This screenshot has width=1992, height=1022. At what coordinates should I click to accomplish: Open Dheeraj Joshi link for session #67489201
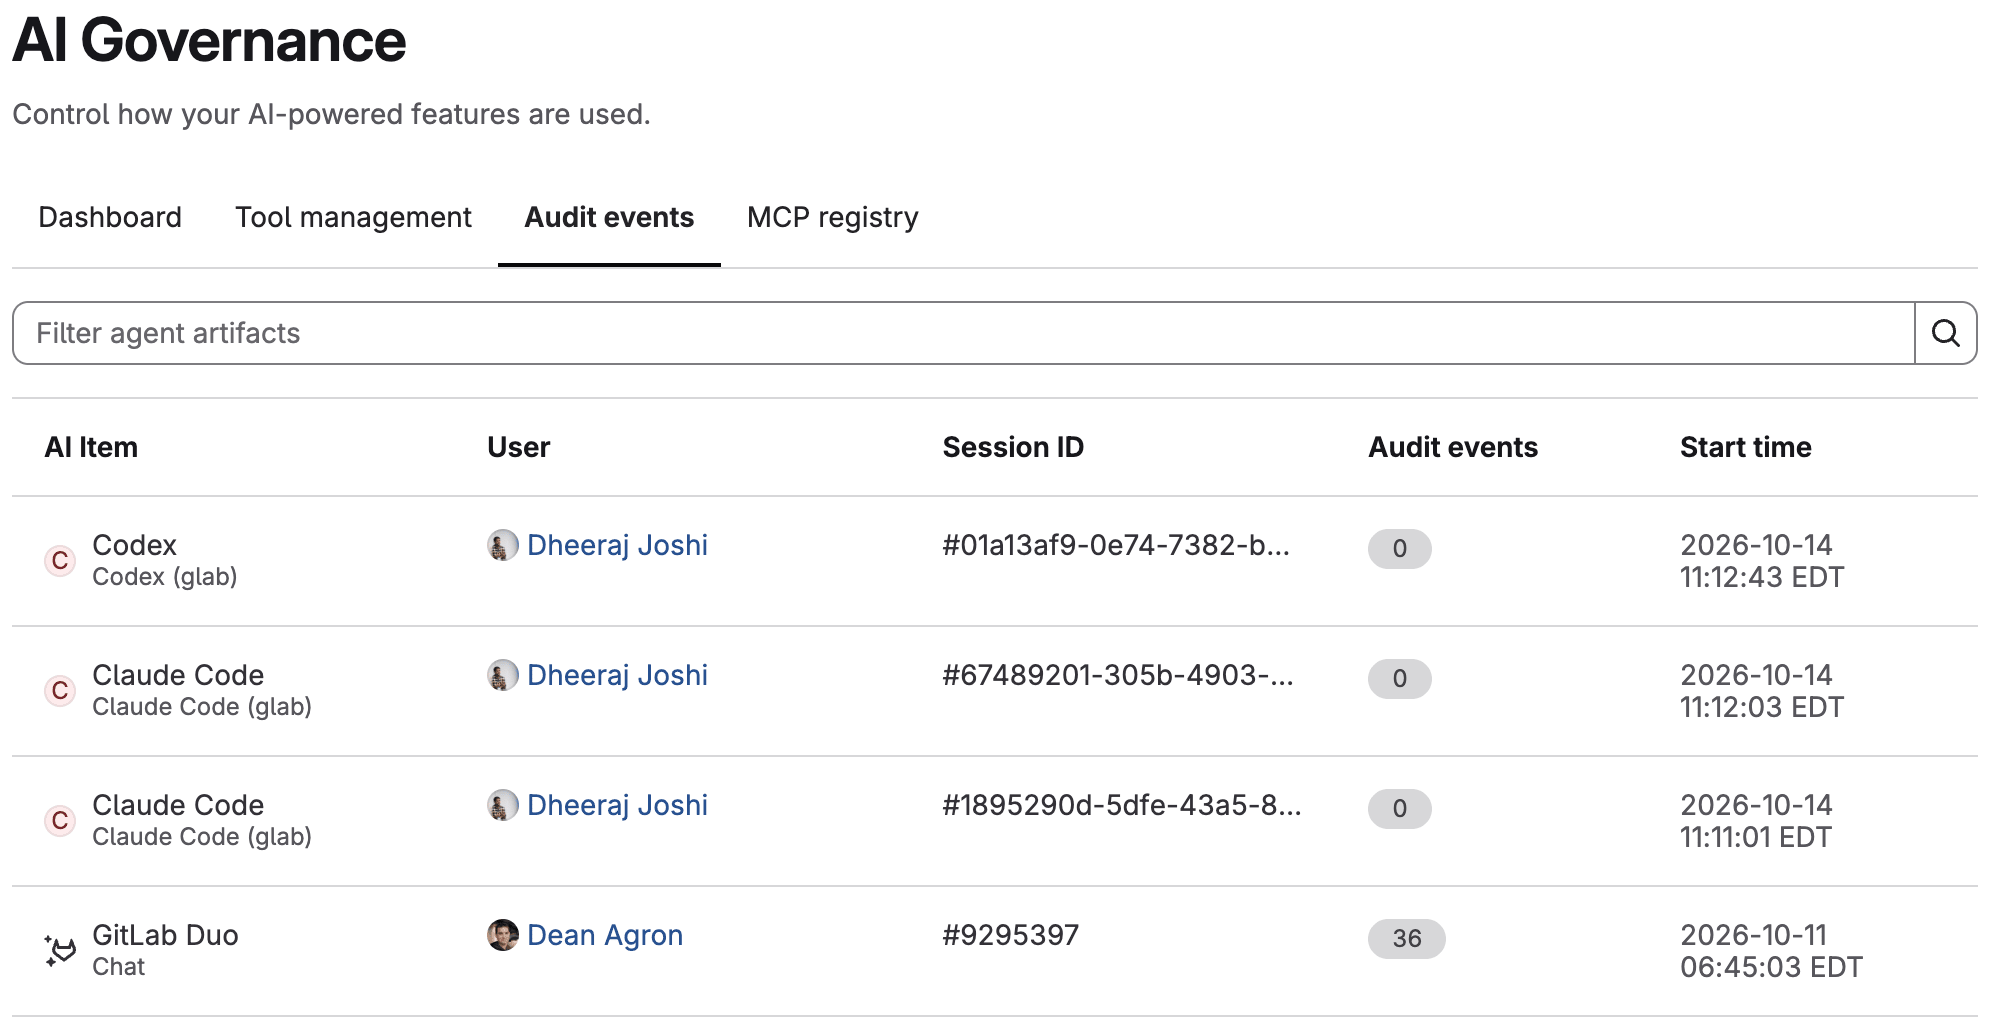tap(617, 675)
